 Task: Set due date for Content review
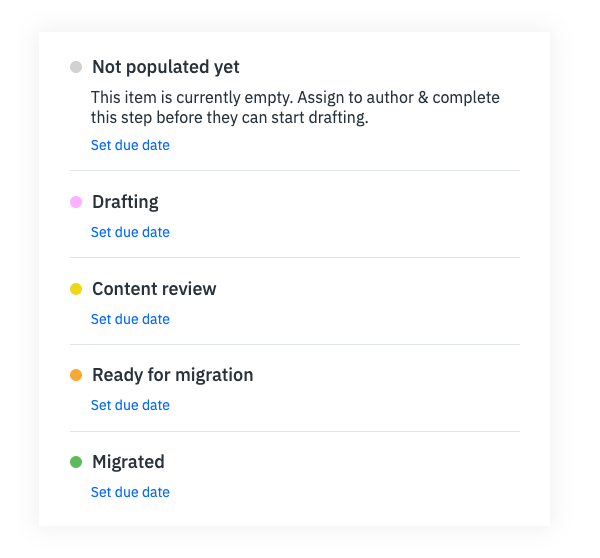[x=130, y=319]
